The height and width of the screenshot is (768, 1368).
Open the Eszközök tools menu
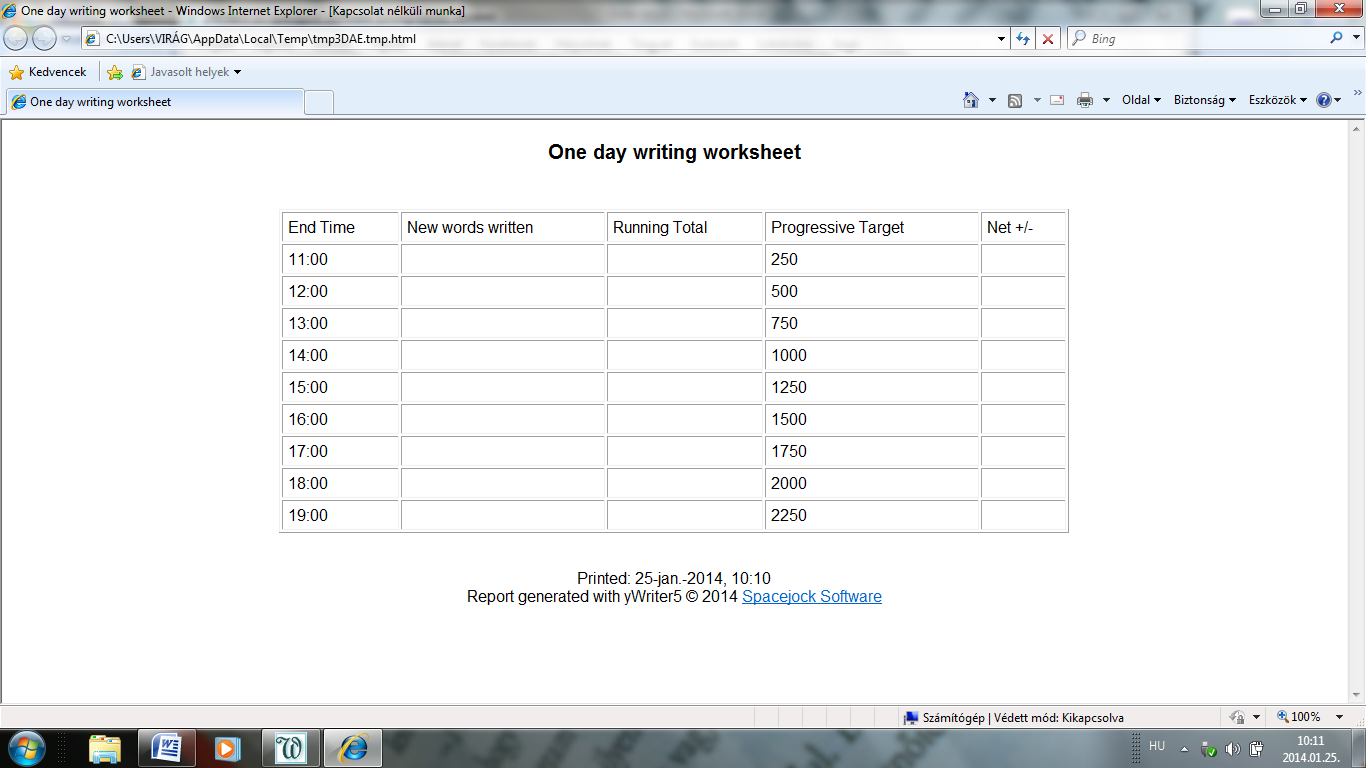[1277, 100]
